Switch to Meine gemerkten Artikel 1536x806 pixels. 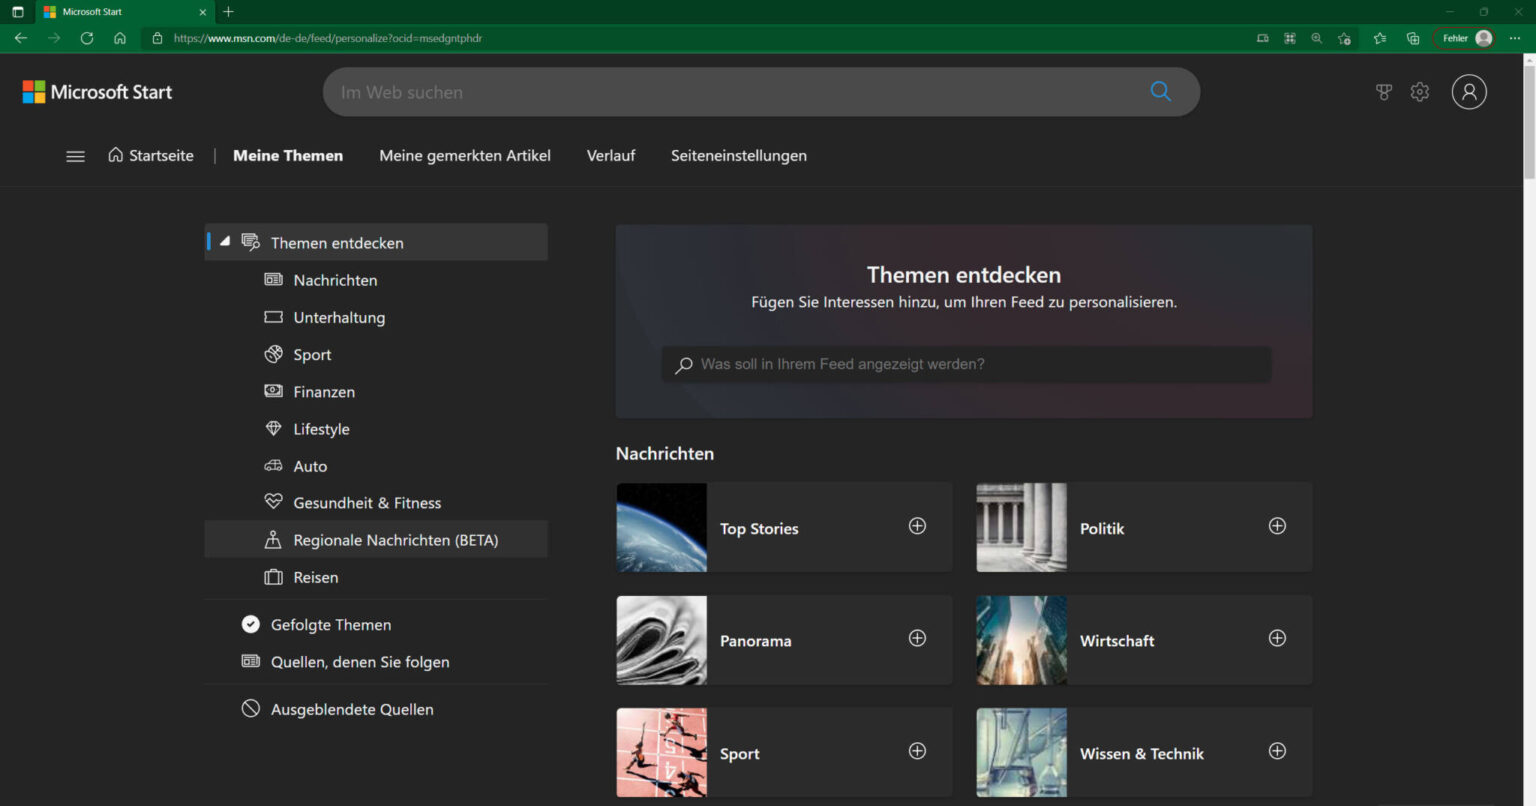464,156
